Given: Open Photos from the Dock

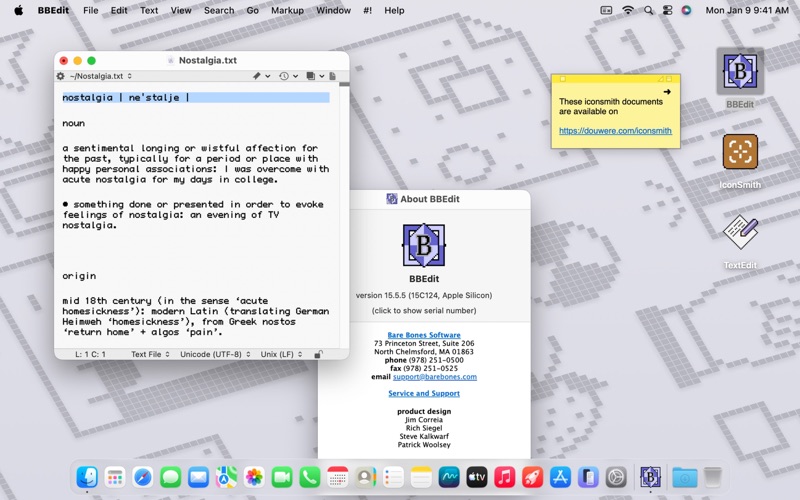Looking at the screenshot, I should [x=254, y=478].
